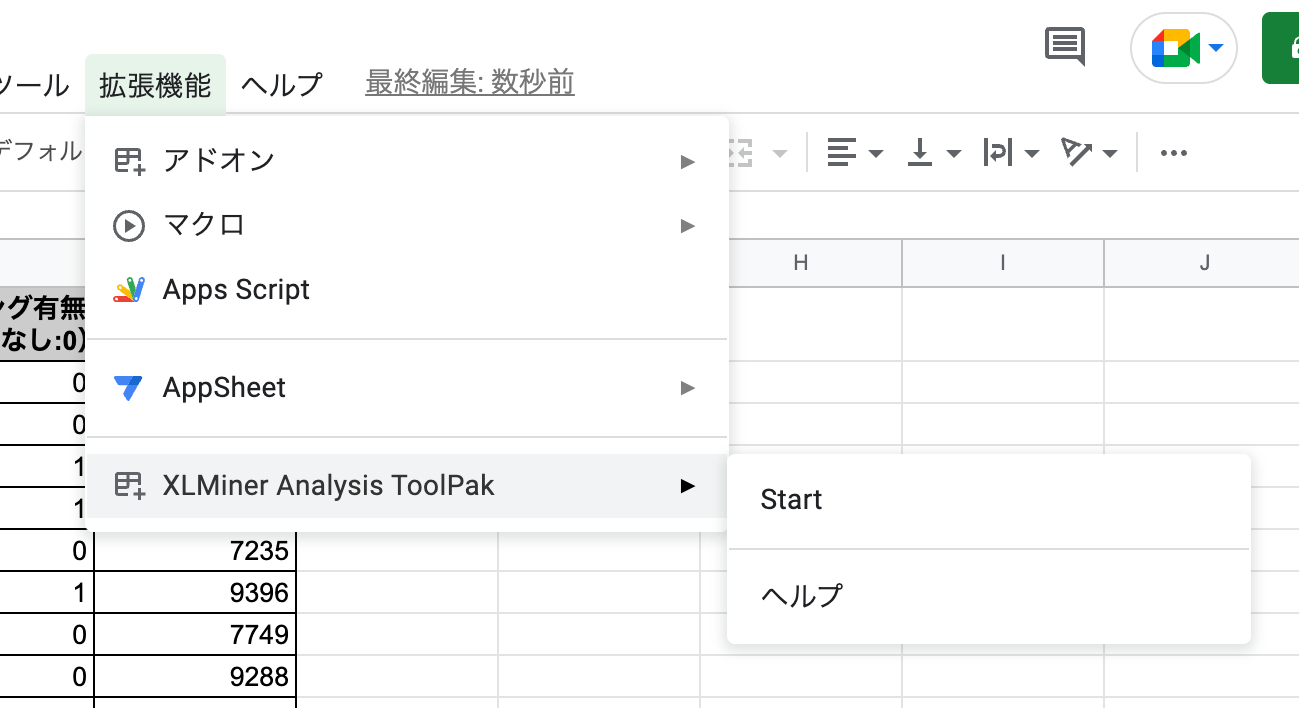Click the text wrapping icon
Viewport: 1299px width, 708px height.
tap(998, 153)
